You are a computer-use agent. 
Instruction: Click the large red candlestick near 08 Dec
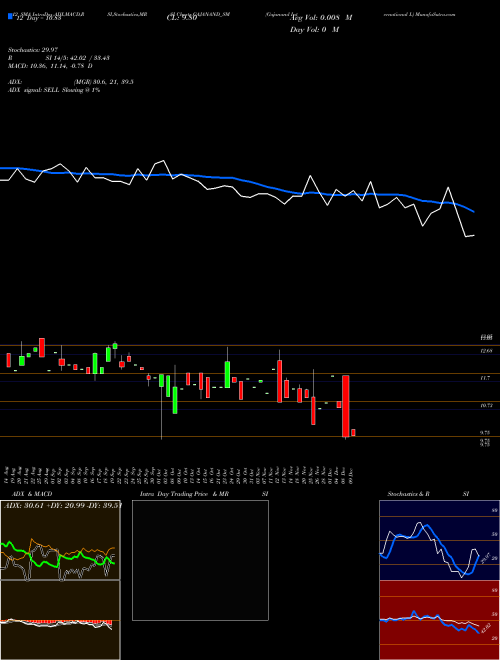coord(346,406)
